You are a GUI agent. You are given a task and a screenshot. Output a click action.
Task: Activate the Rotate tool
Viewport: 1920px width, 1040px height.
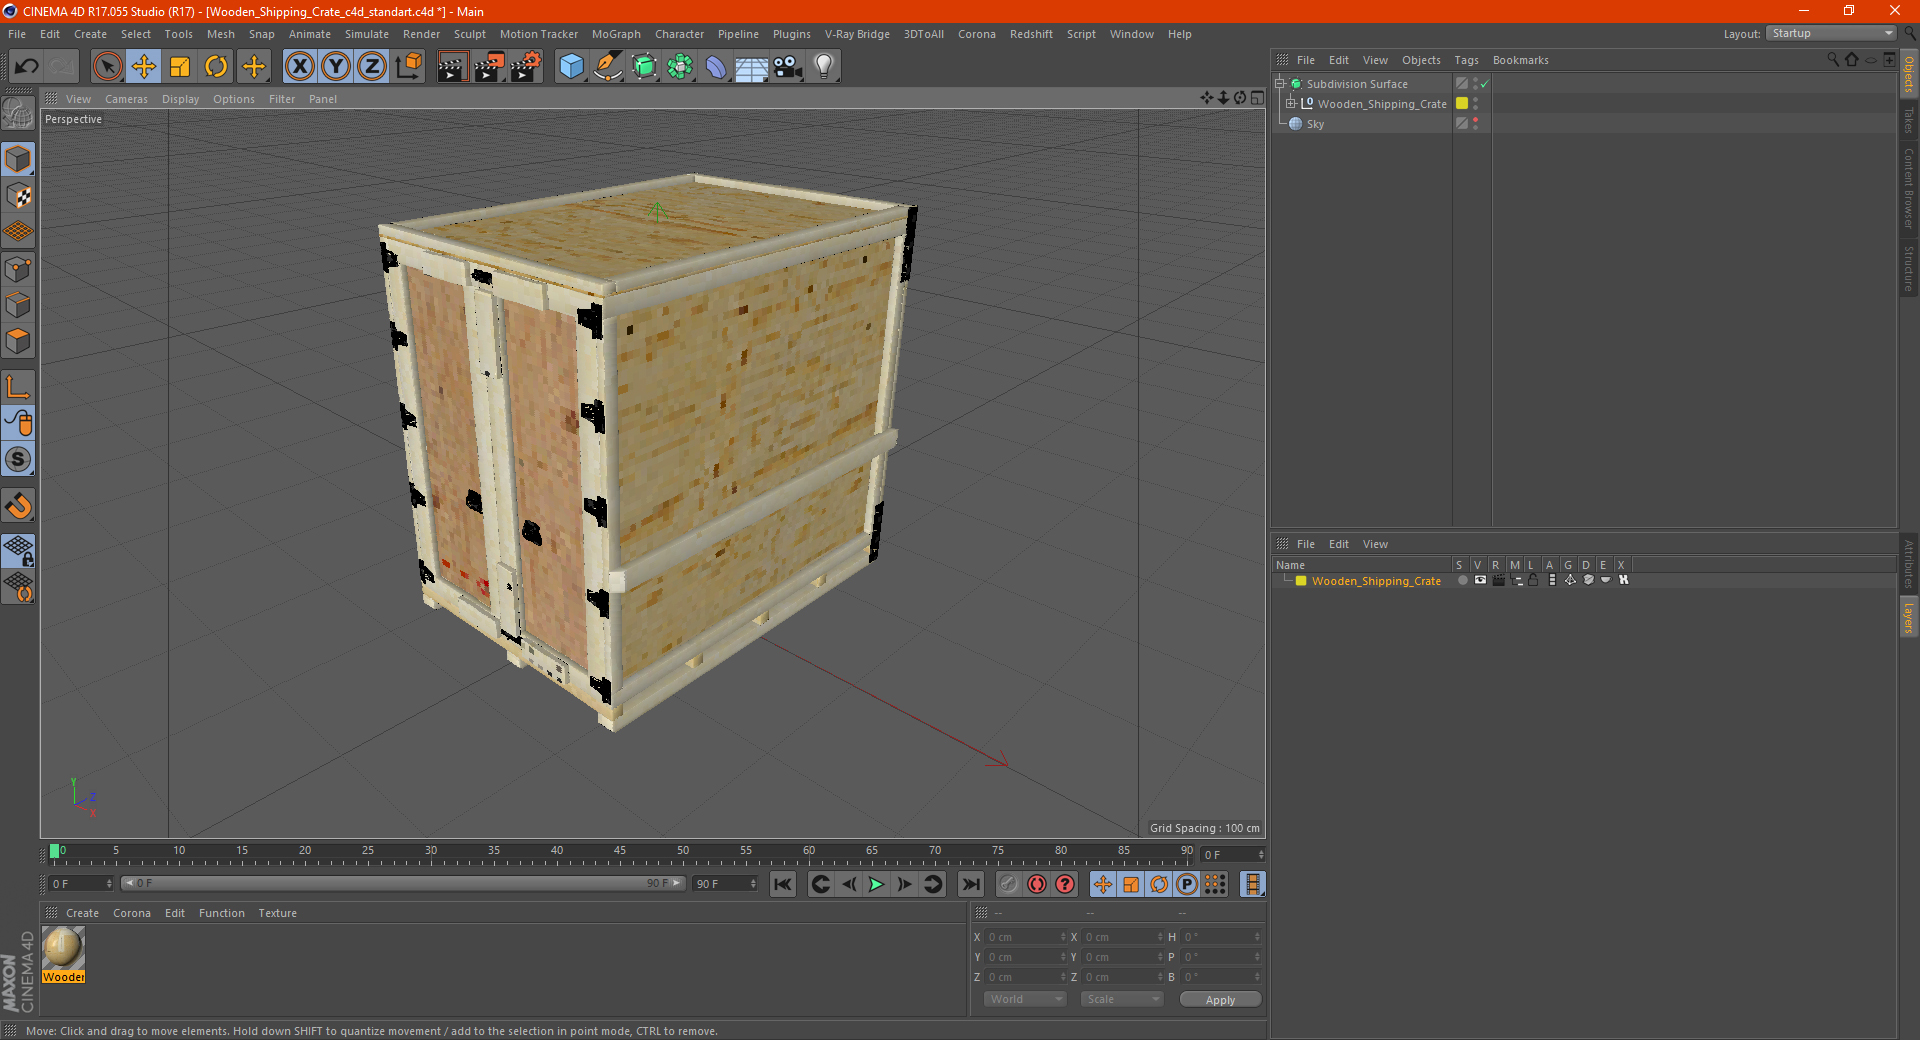pos(216,67)
